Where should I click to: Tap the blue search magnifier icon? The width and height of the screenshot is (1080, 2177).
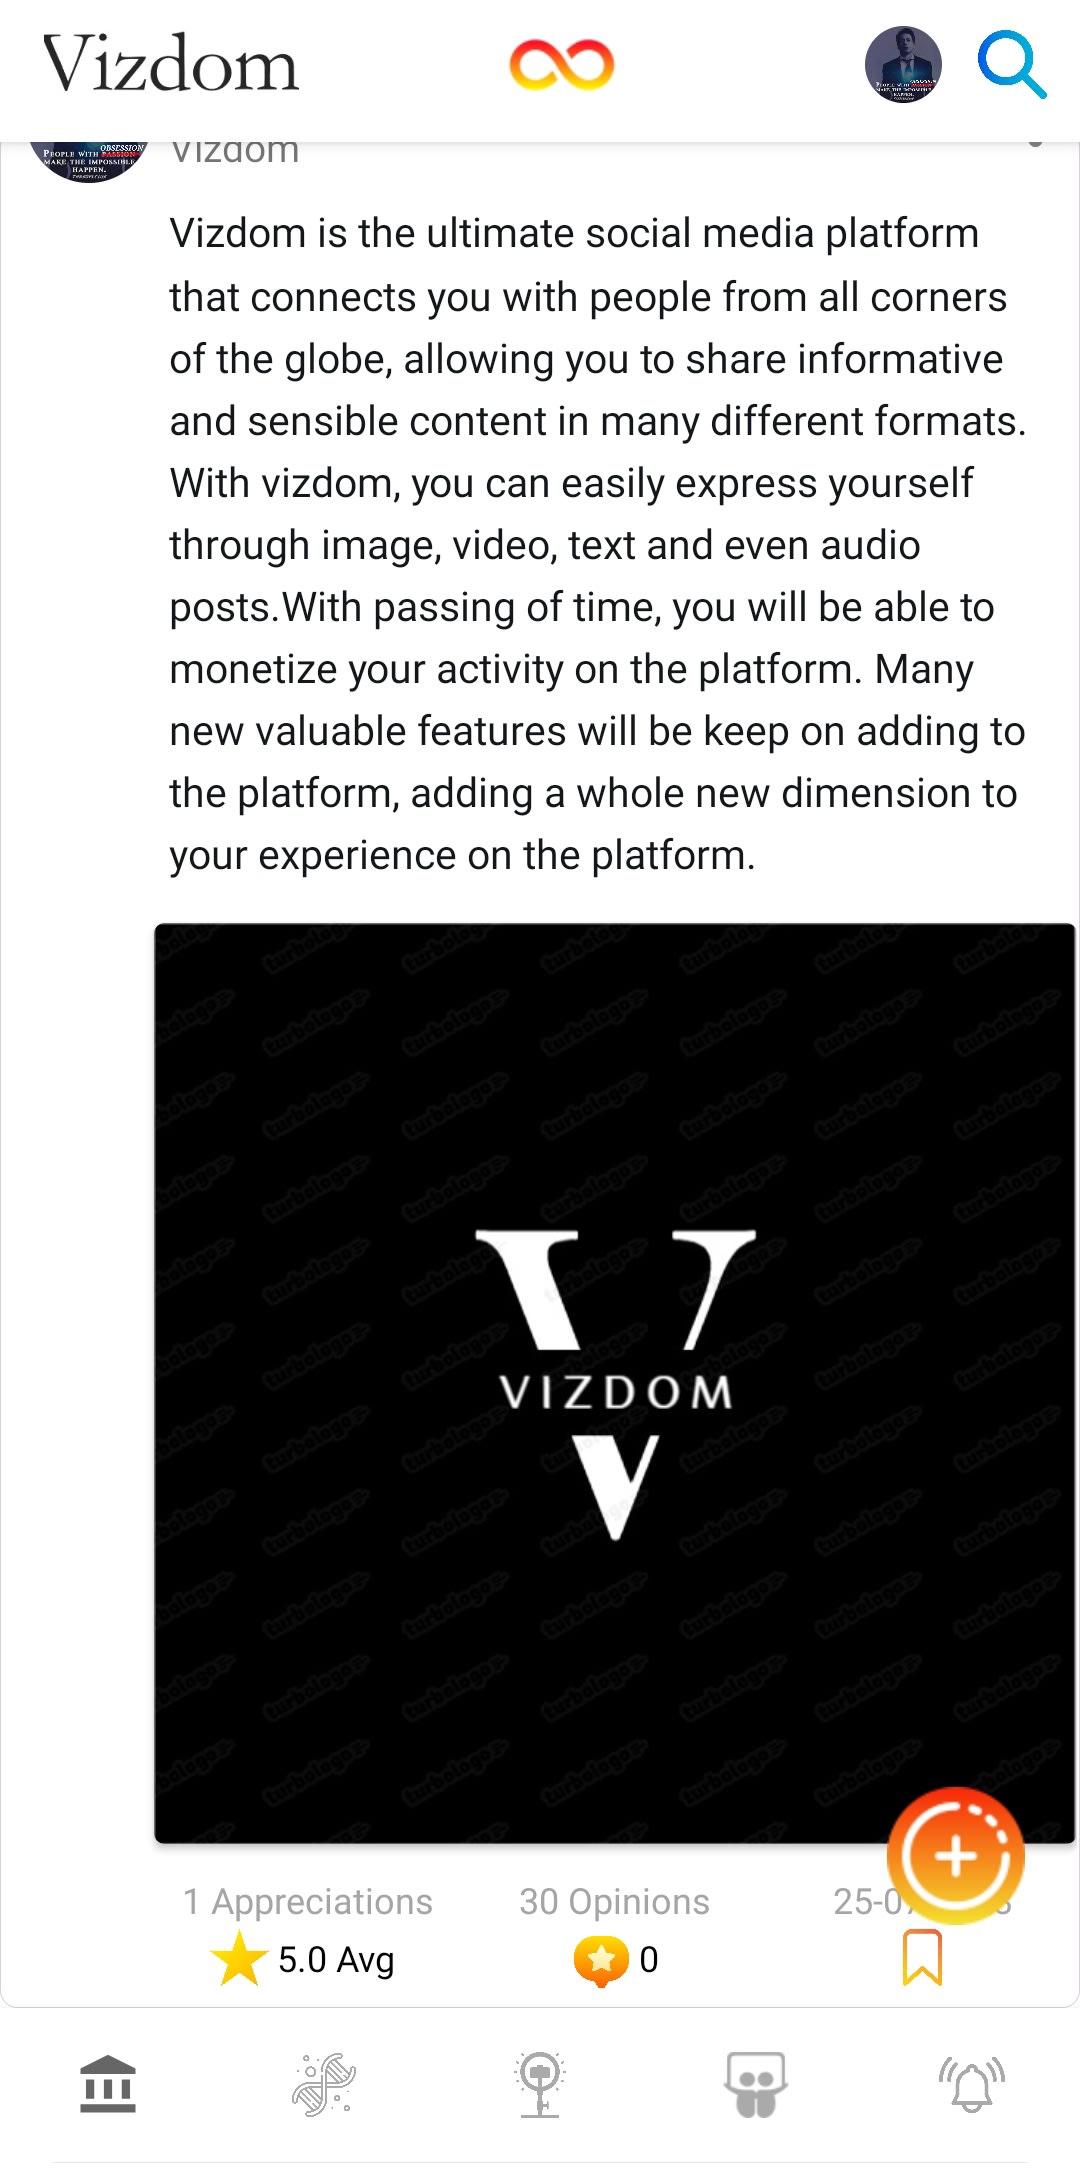pos(1011,65)
